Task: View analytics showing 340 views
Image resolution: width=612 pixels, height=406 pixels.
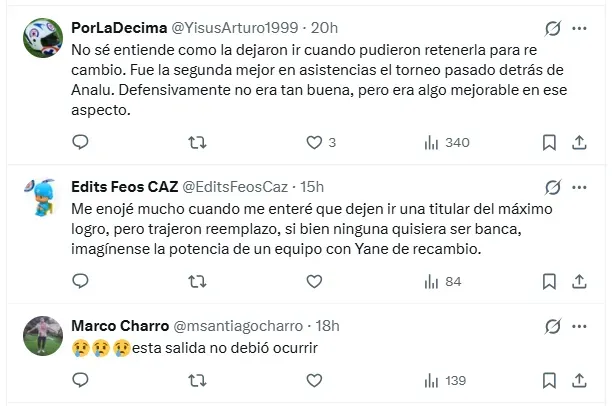Action: tap(446, 142)
